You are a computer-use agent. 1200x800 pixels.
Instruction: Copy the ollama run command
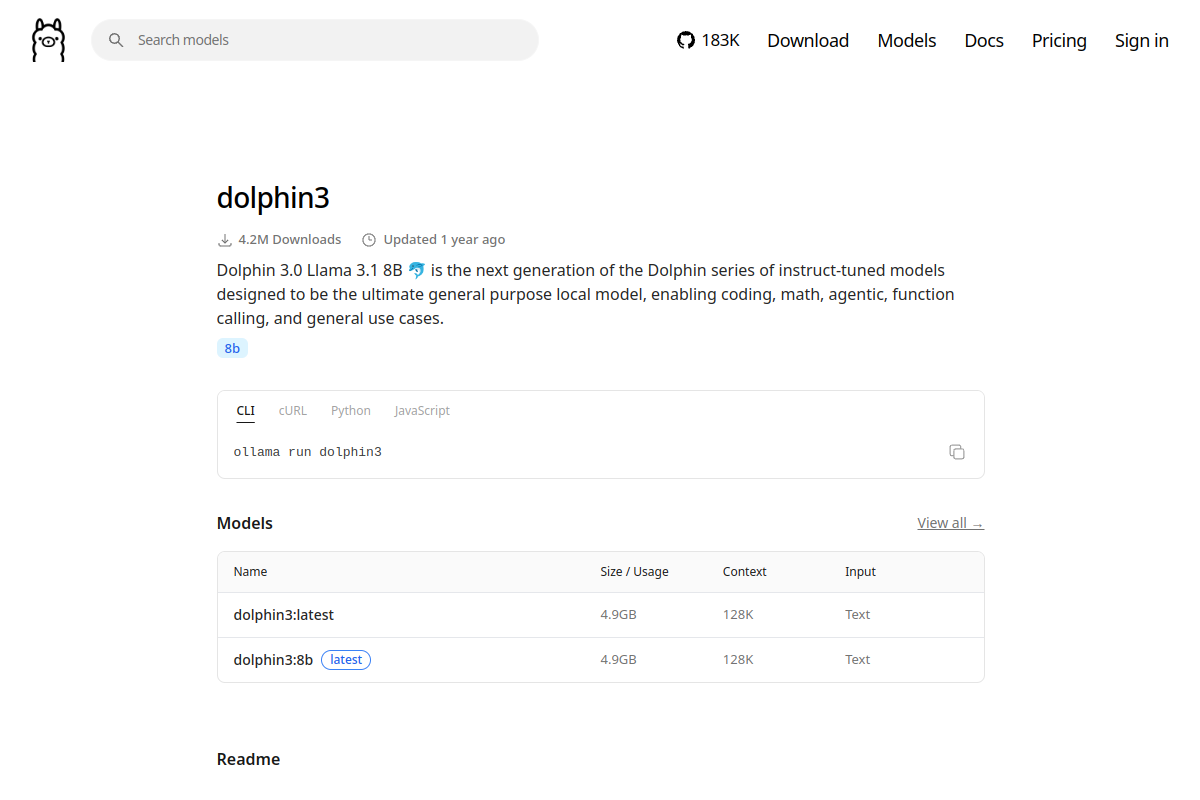click(x=957, y=452)
